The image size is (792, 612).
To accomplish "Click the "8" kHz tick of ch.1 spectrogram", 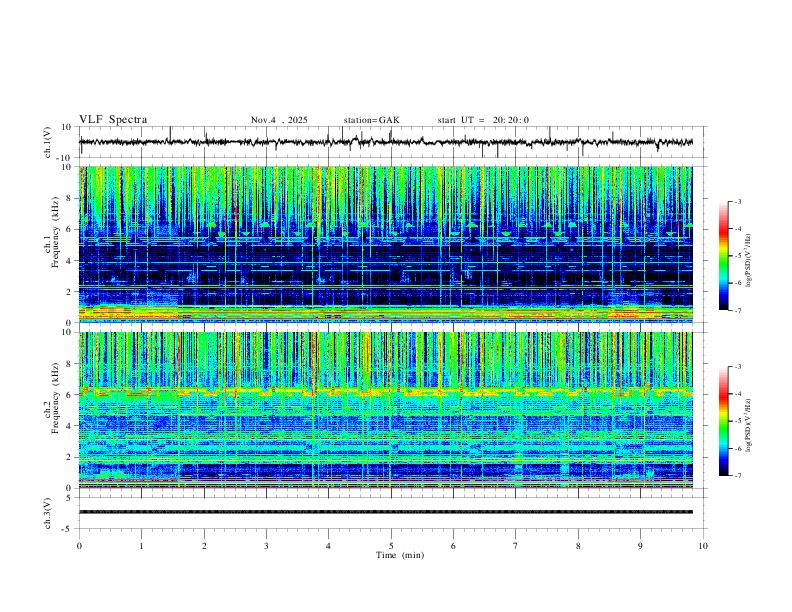I will click(x=69, y=198).
